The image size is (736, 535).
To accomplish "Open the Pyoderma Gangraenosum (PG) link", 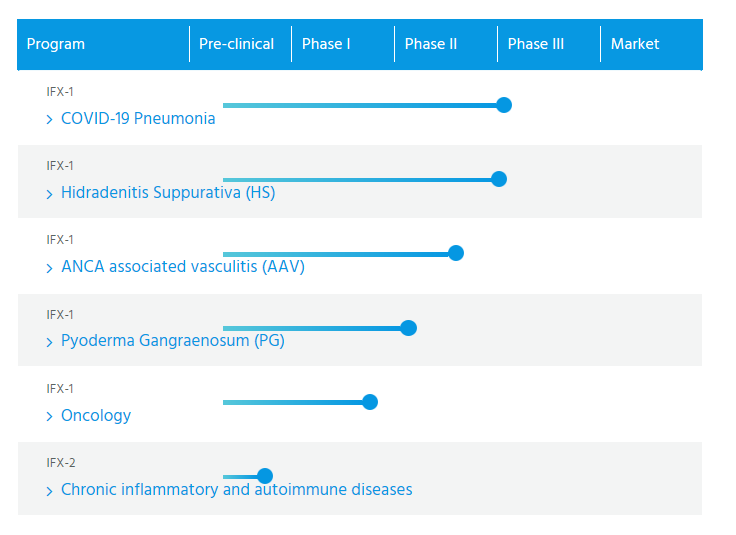I will [x=173, y=341].
